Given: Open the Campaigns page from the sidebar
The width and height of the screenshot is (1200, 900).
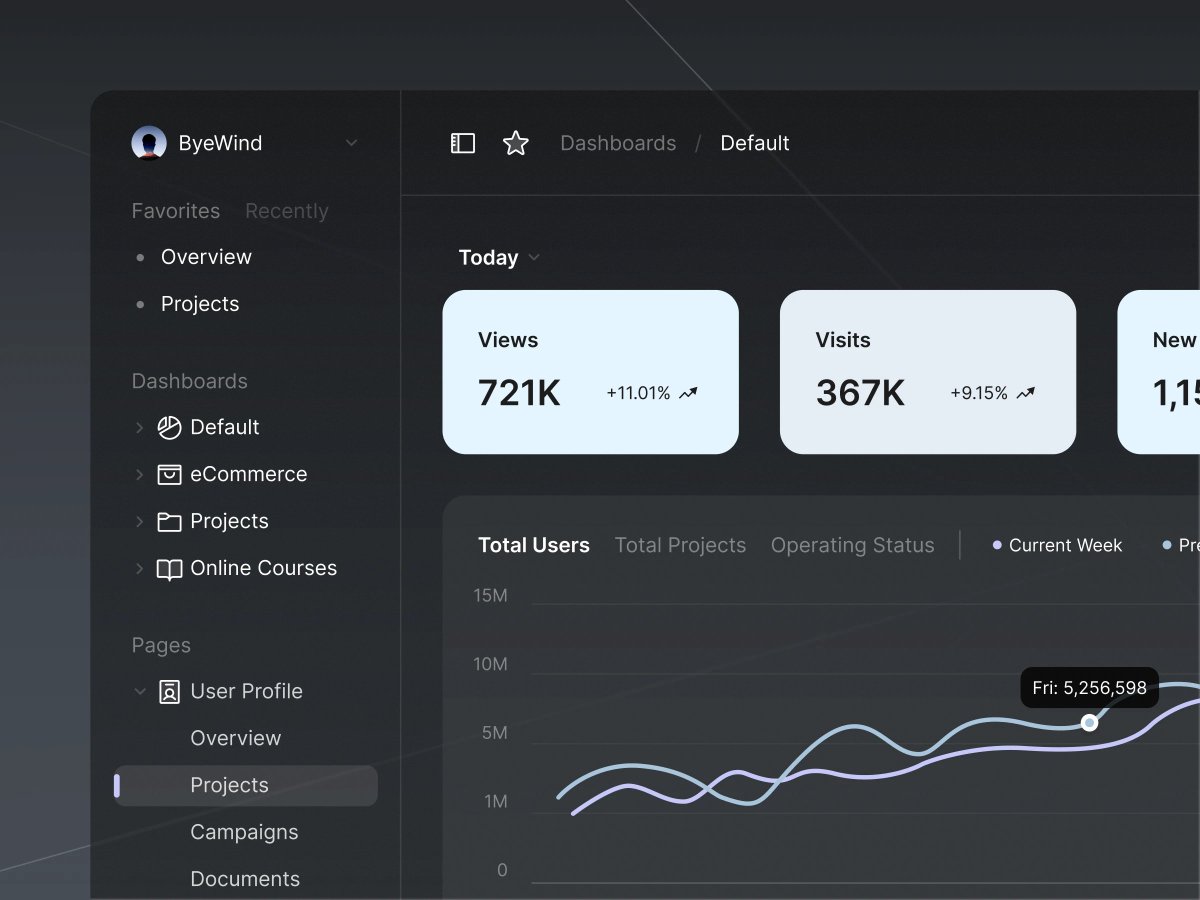Looking at the screenshot, I should click(x=244, y=831).
